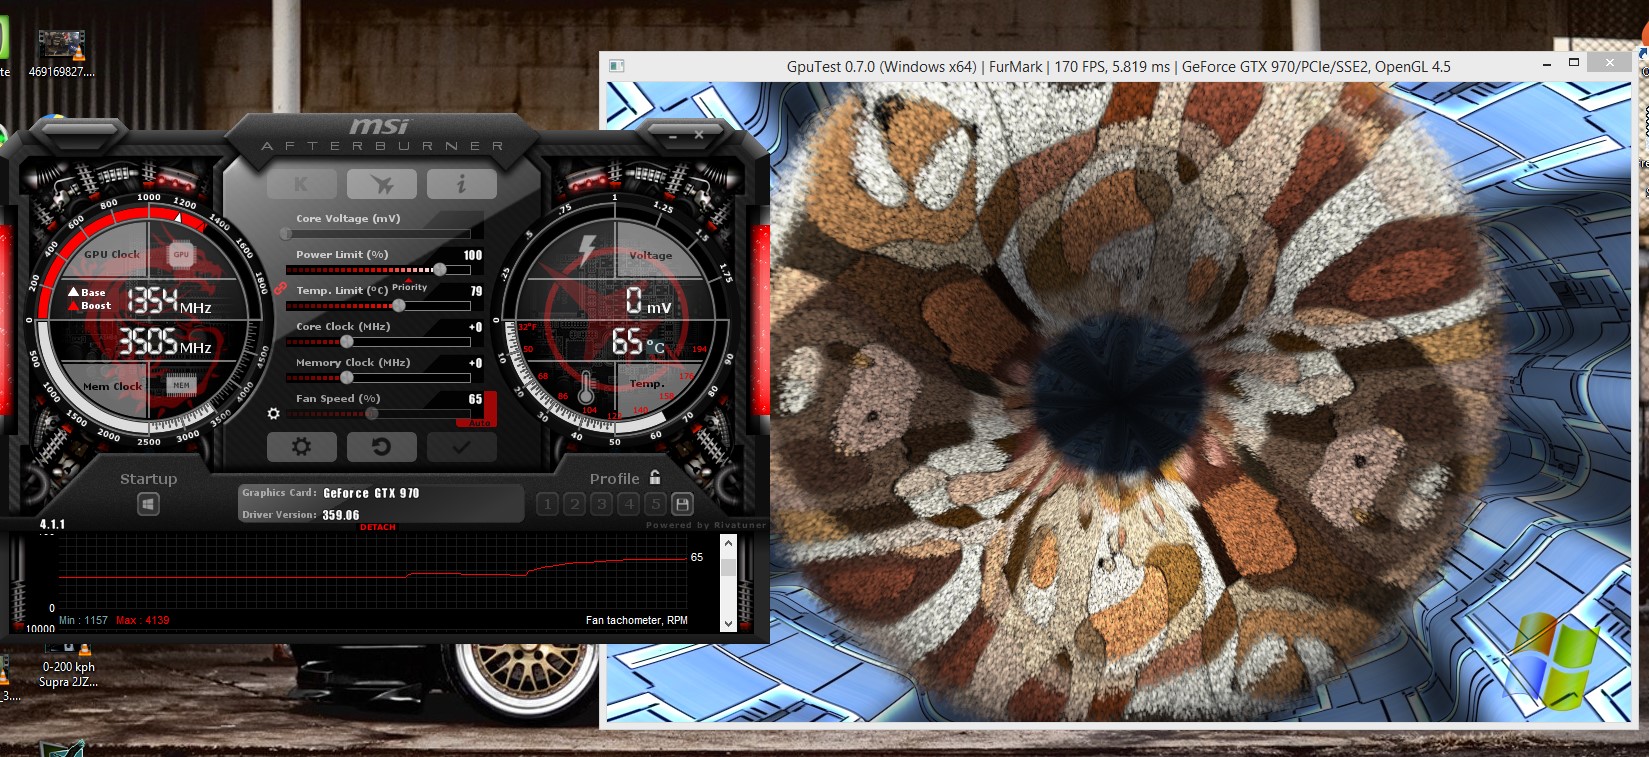The width and height of the screenshot is (1649, 757).
Task: Open Kombustor with the K button
Action: 301,184
